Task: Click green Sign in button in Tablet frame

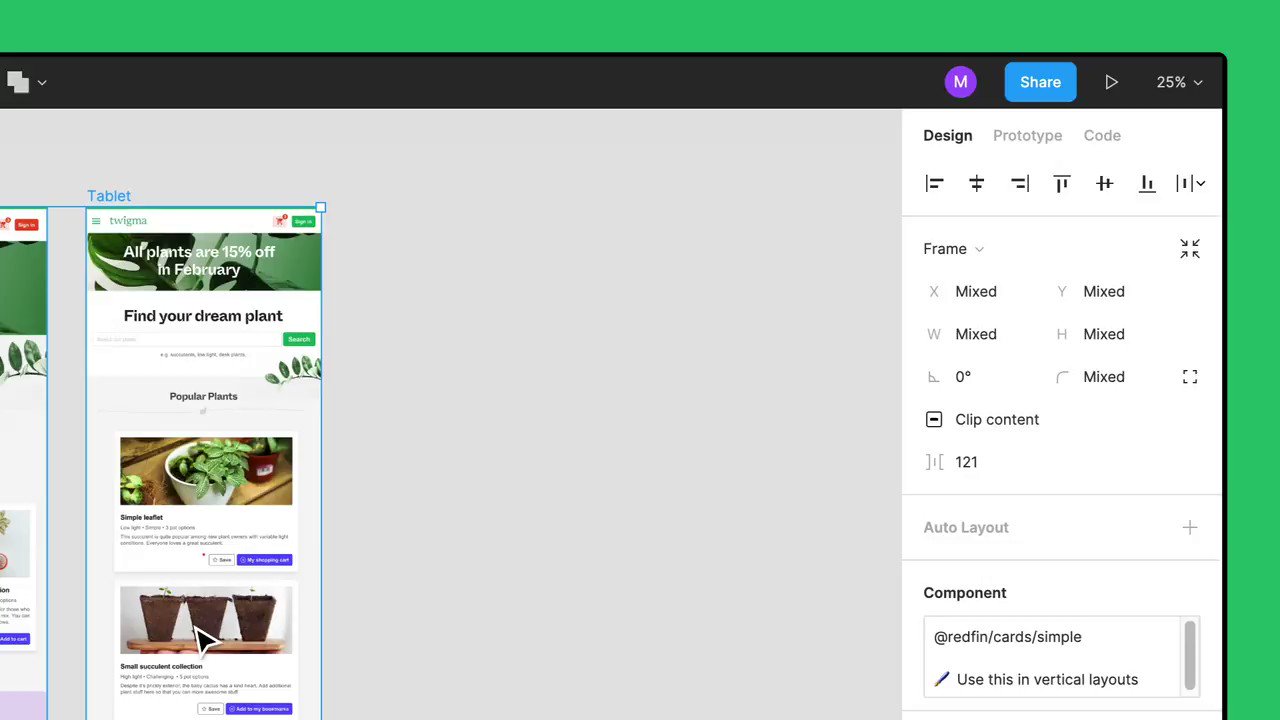Action: pyautogui.click(x=303, y=221)
